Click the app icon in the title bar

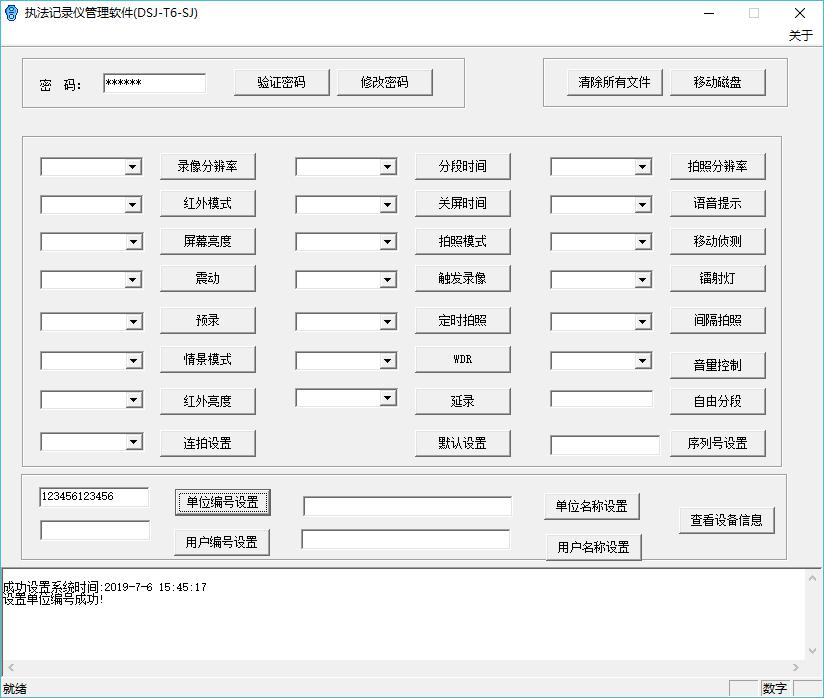pos(11,13)
